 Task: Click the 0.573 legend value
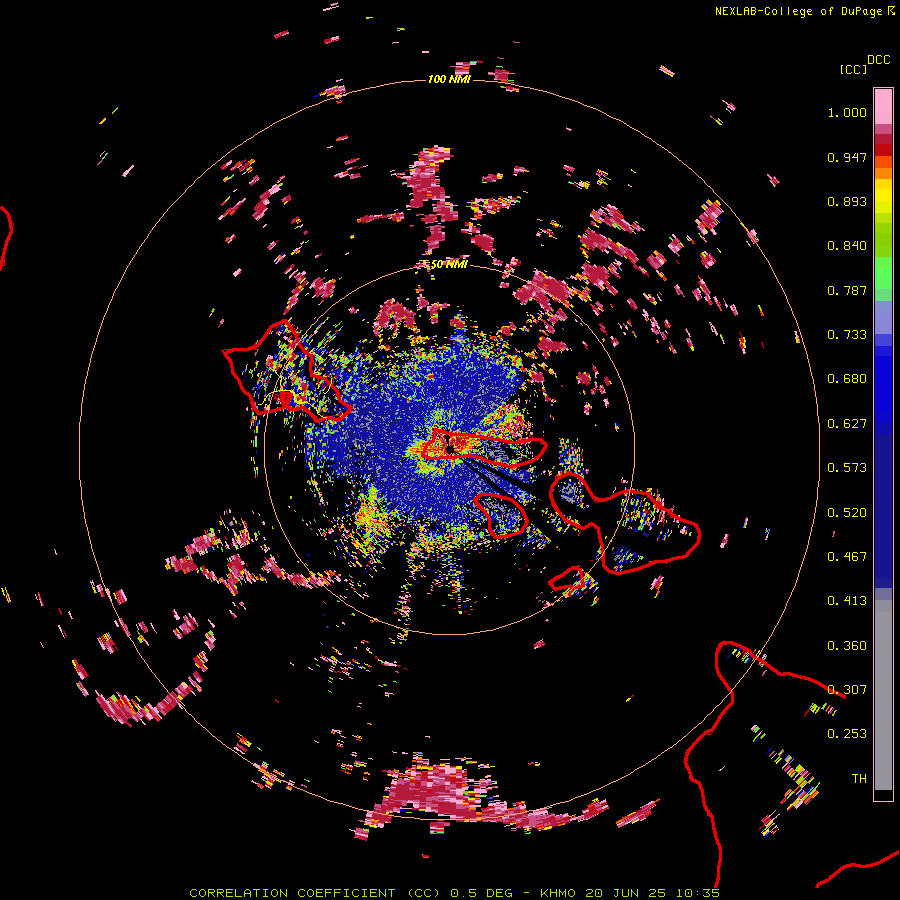pos(847,468)
